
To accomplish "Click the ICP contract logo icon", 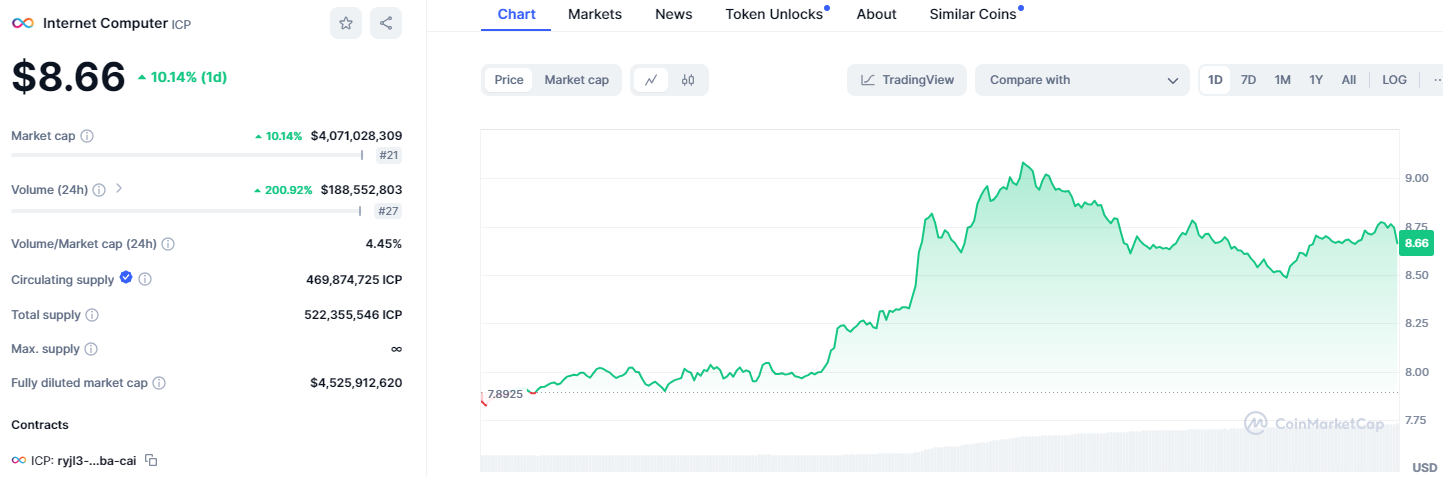I will (18, 460).
